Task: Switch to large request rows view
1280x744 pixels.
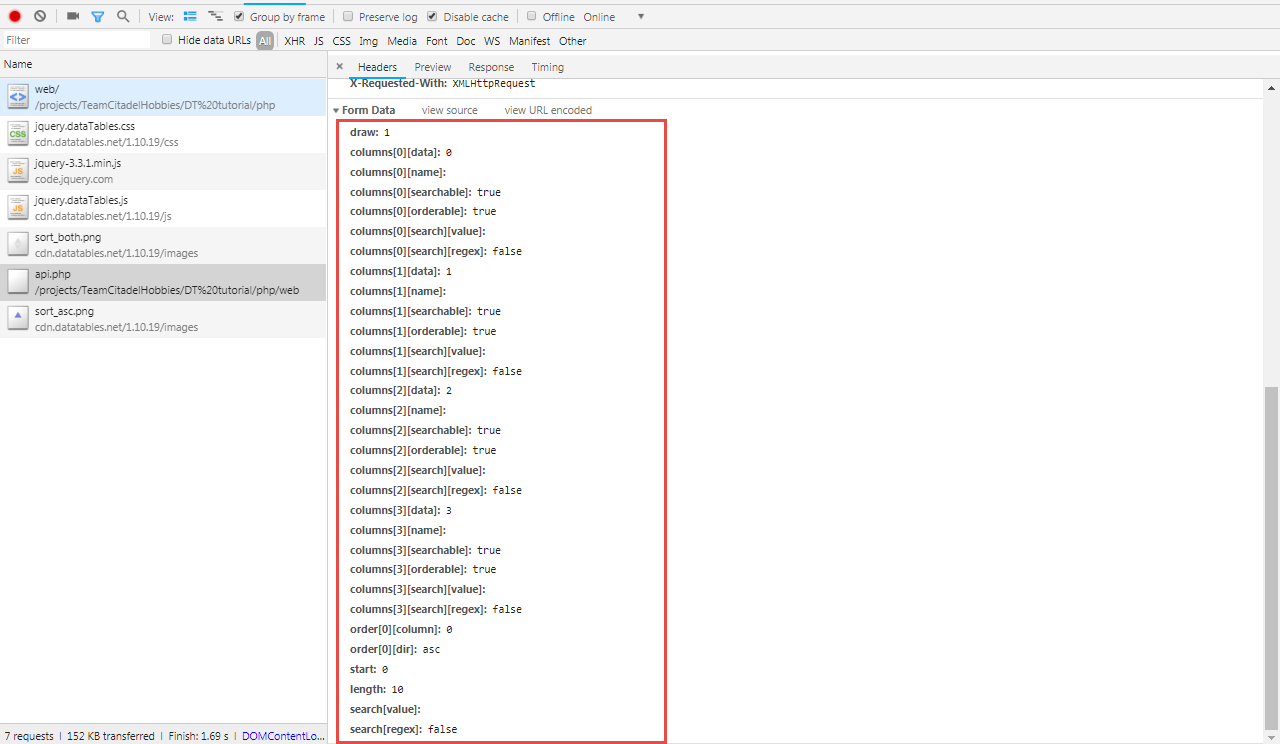Action: click(190, 16)
